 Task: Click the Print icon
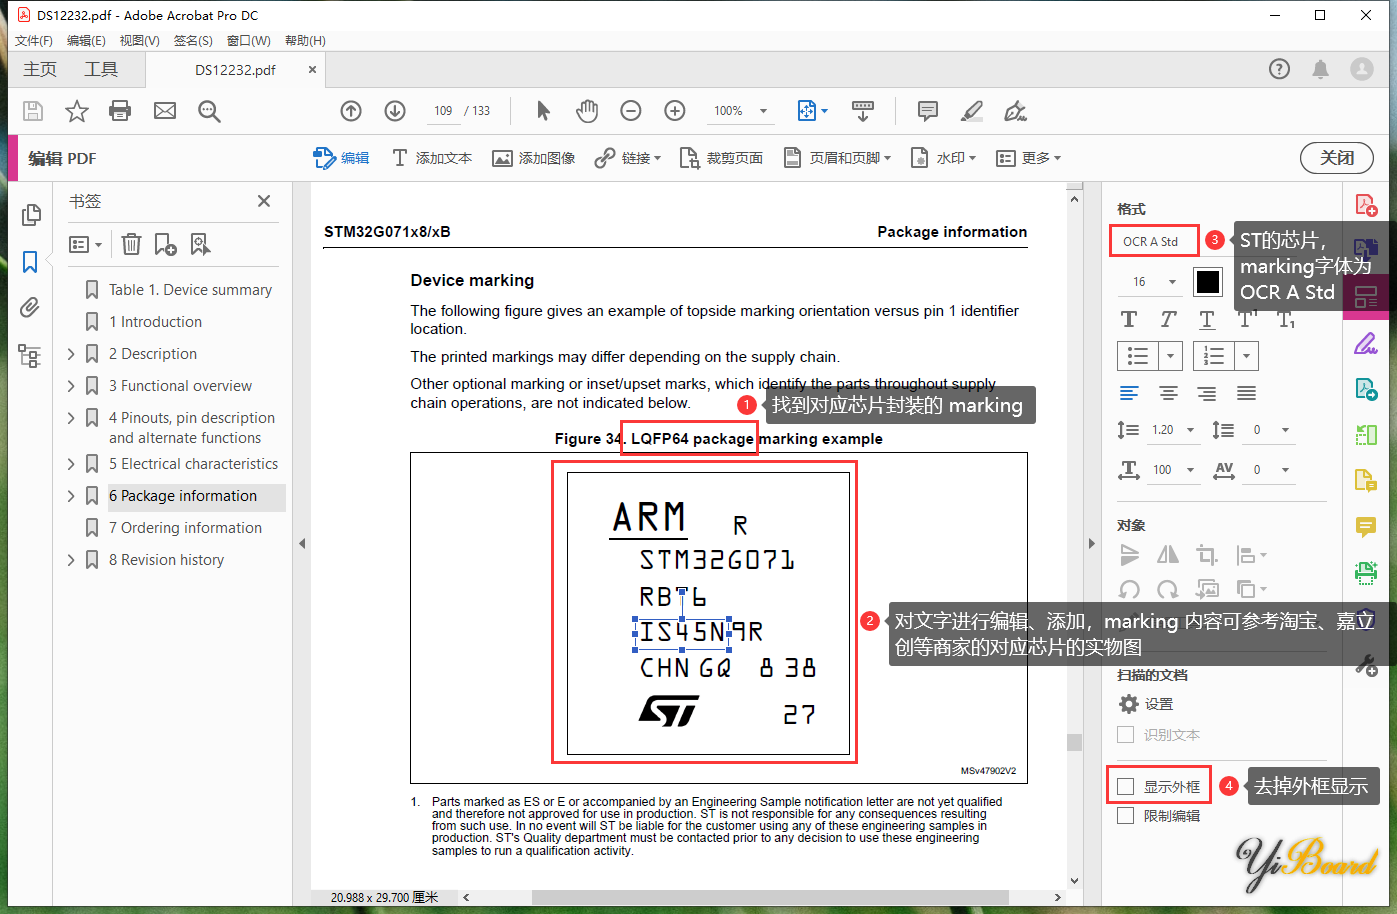(120, 111)
